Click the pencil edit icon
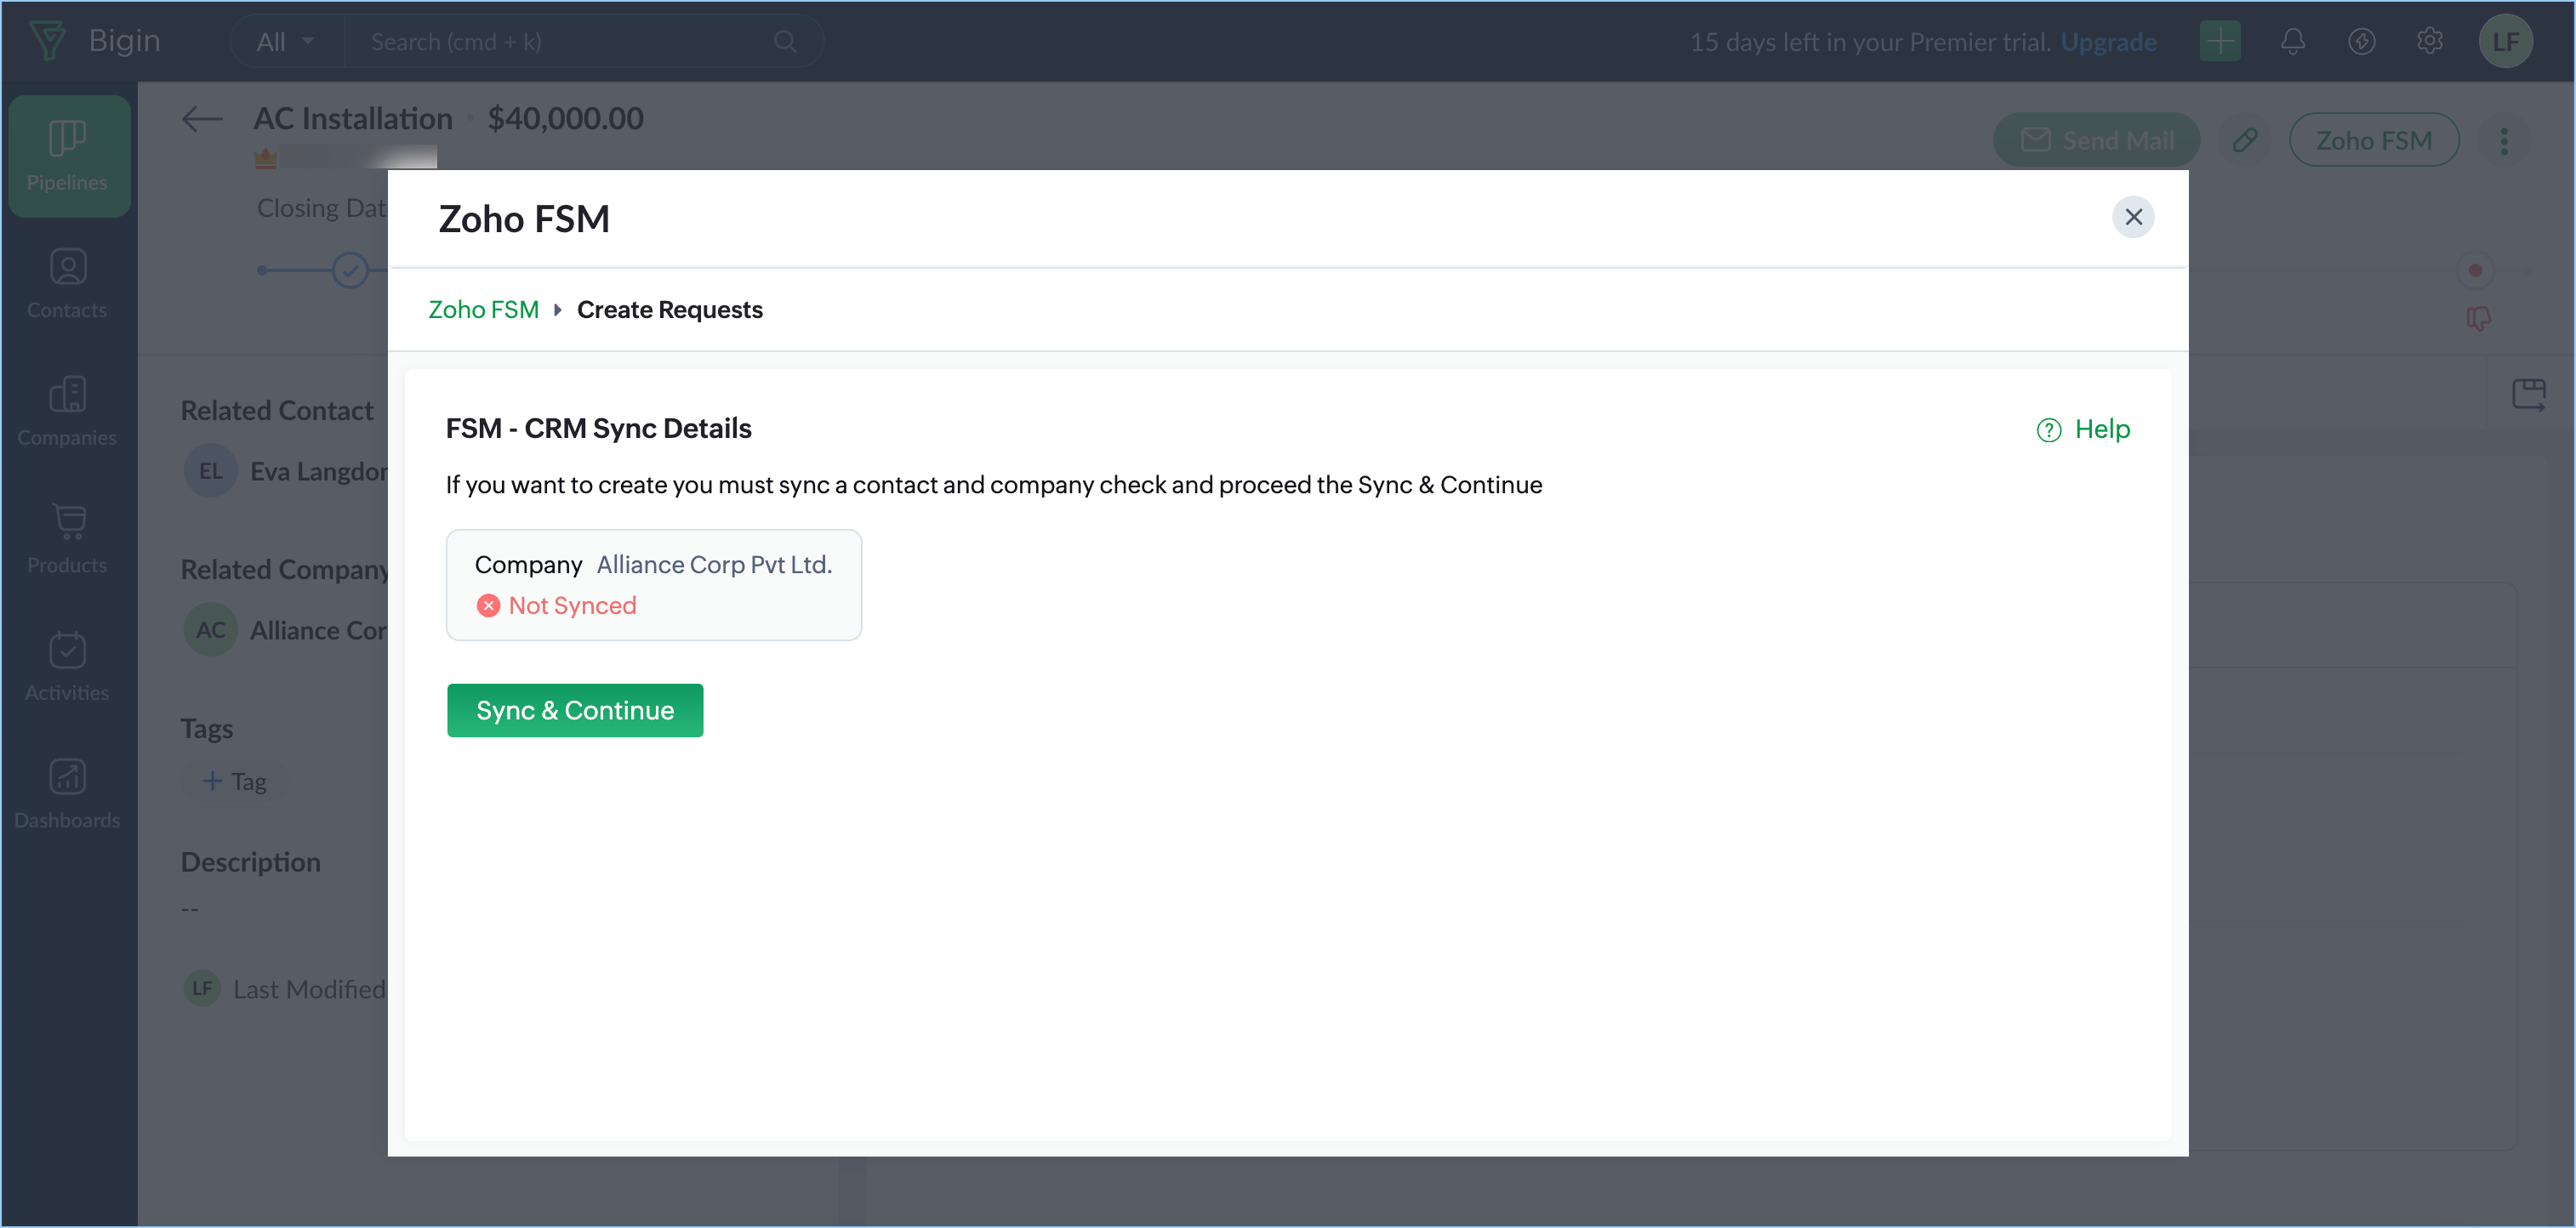2576x1228 pixels. 2245,140
